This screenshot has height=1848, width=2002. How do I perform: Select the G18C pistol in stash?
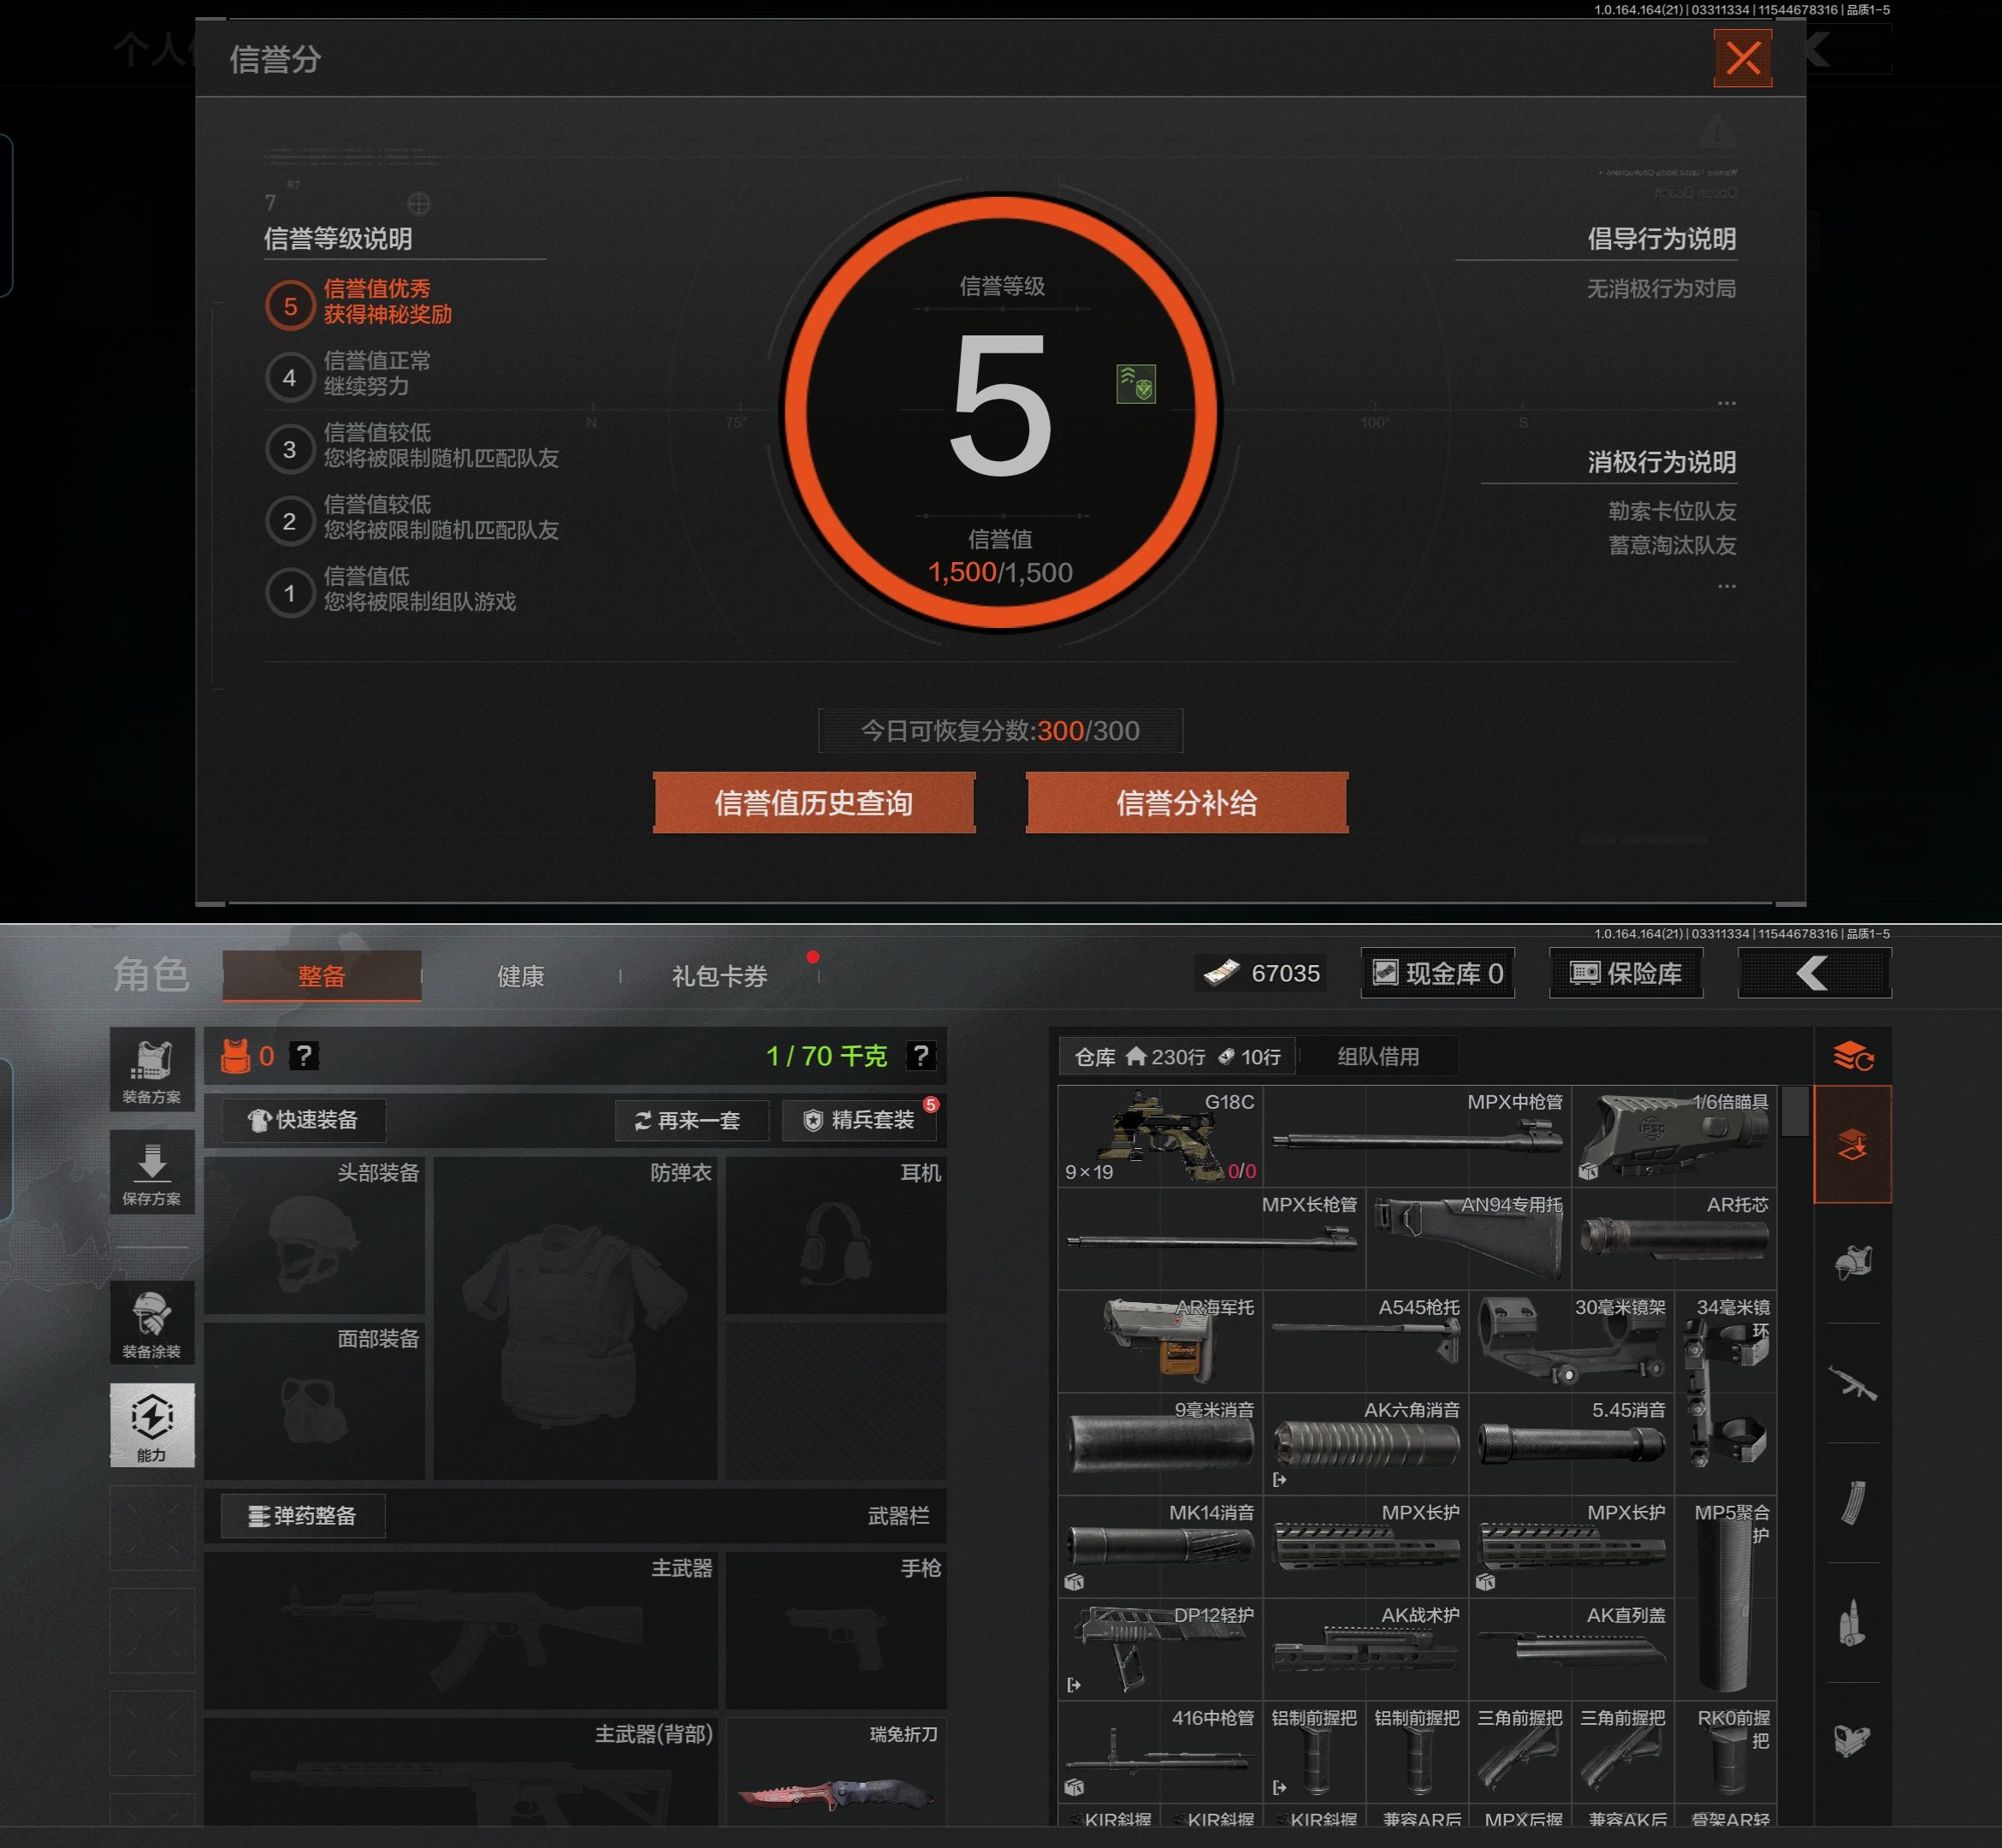coord(1160,1137)
